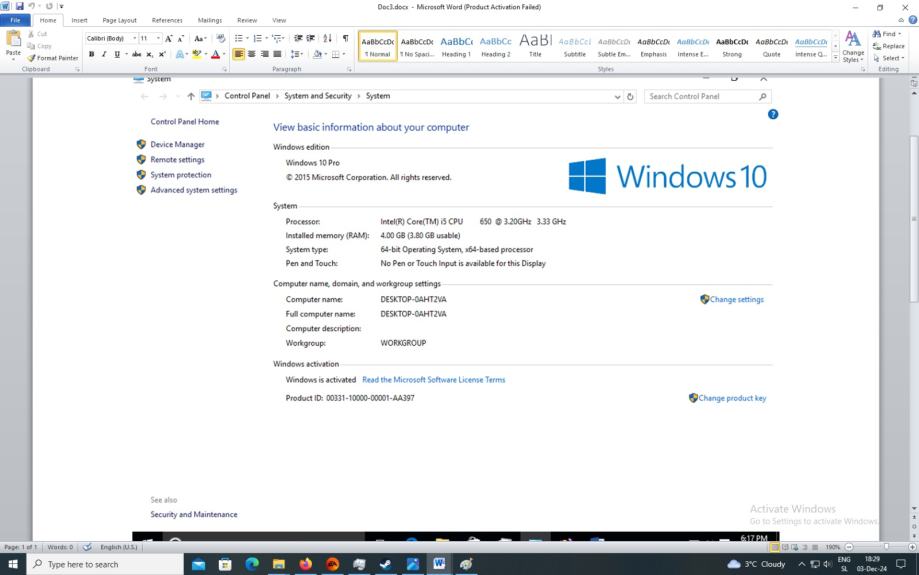Toggle underline formatting

point(117,55)
